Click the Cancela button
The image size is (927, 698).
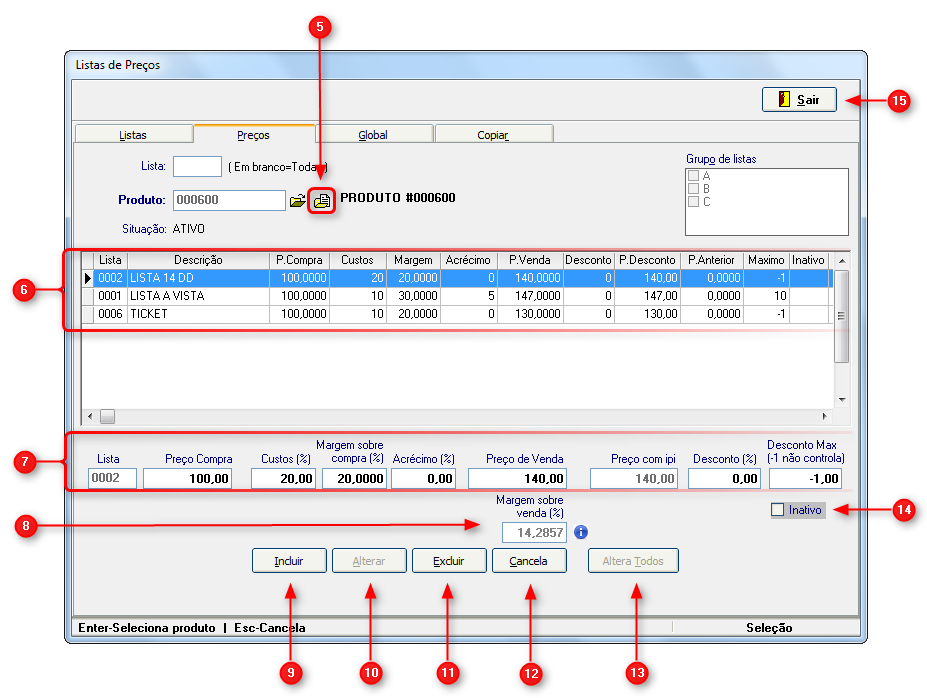529,561
